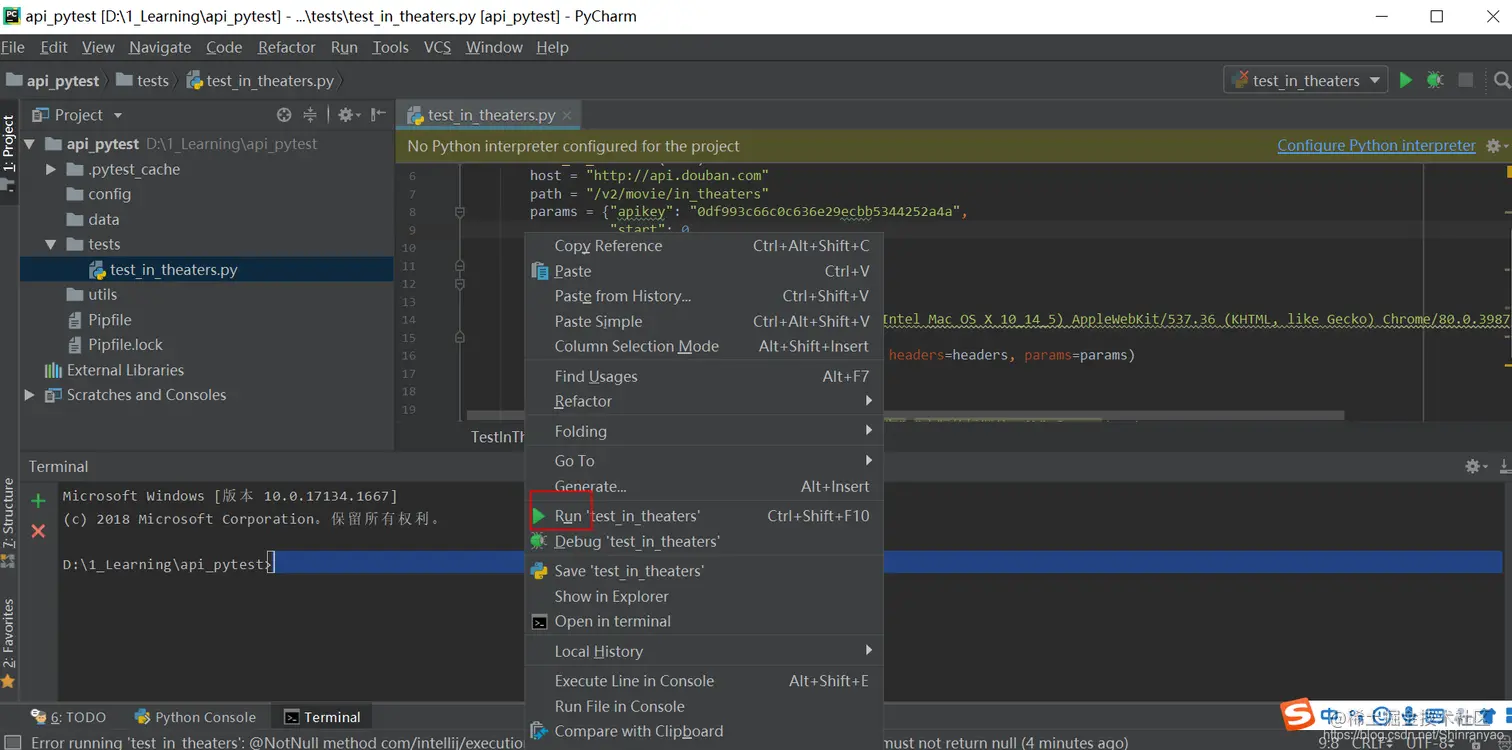The width and height of the screenshot is (1512, 750).
Task: Open Refactor submenu in context menu
Action: coord(703,401)
